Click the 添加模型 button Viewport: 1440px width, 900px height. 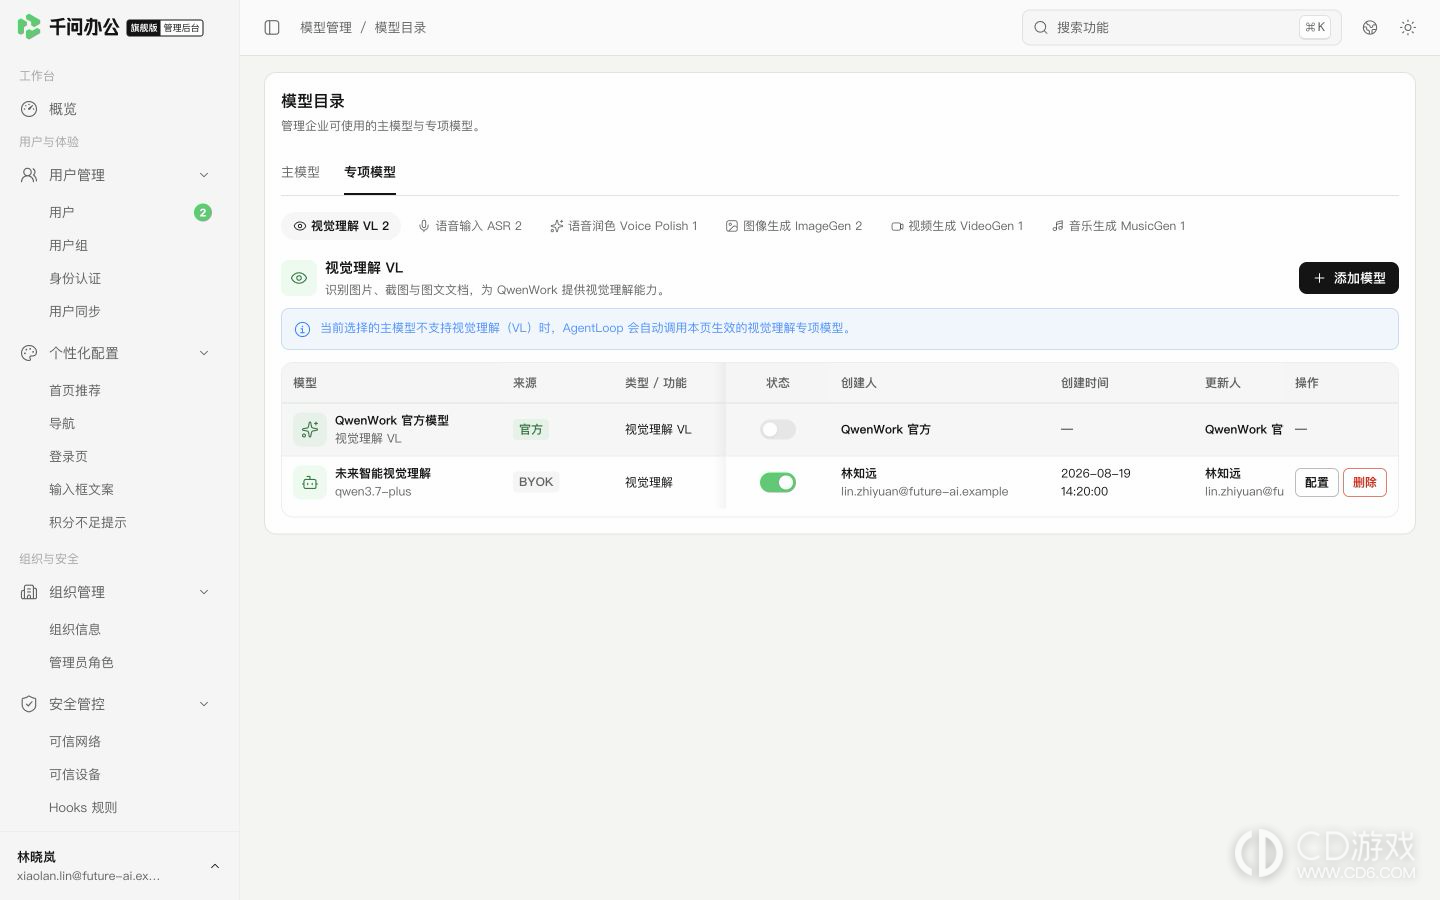pyautogui.click(x=1349, y=278)
